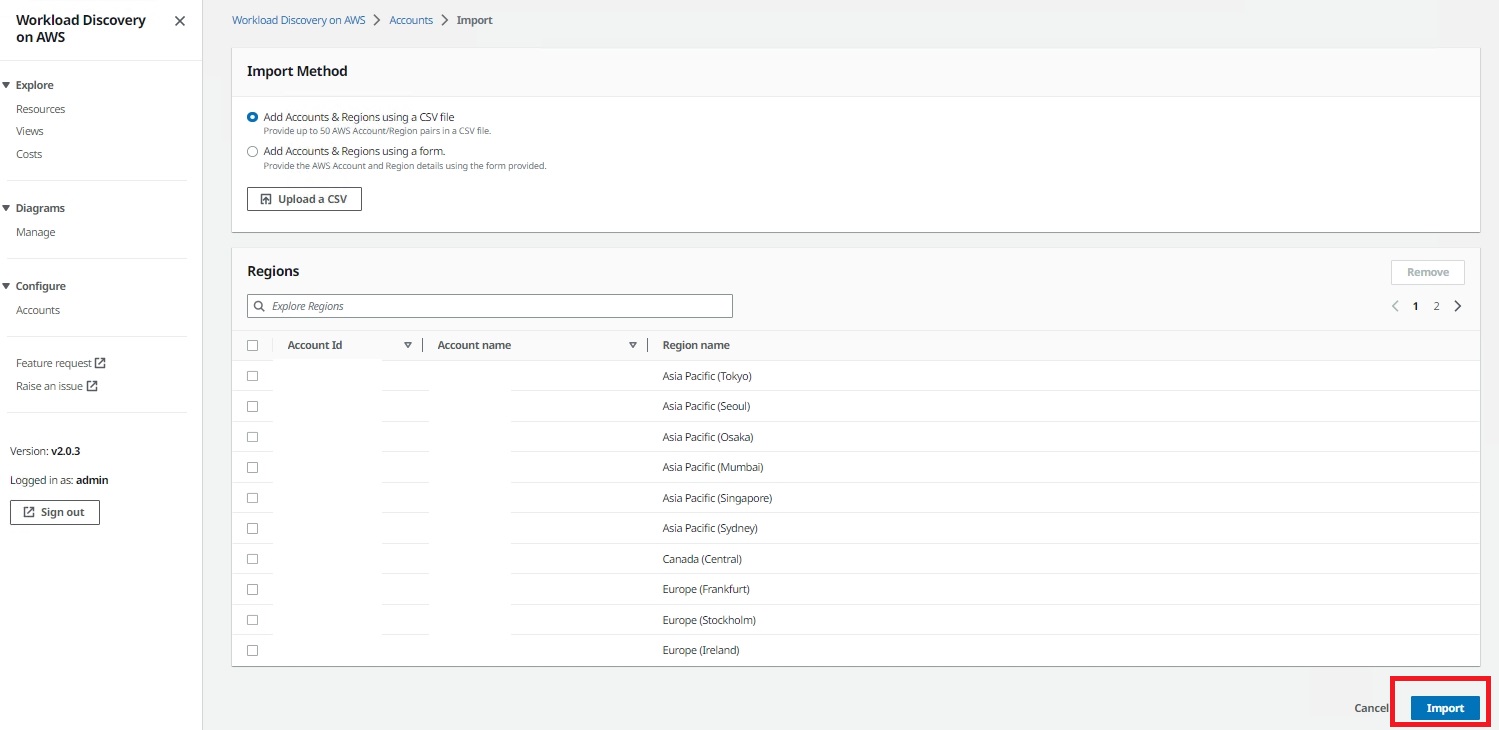Open Feature request via its external link icon
The height and width of the screenshot is (730, 1499).
click(x=101, y=362)
